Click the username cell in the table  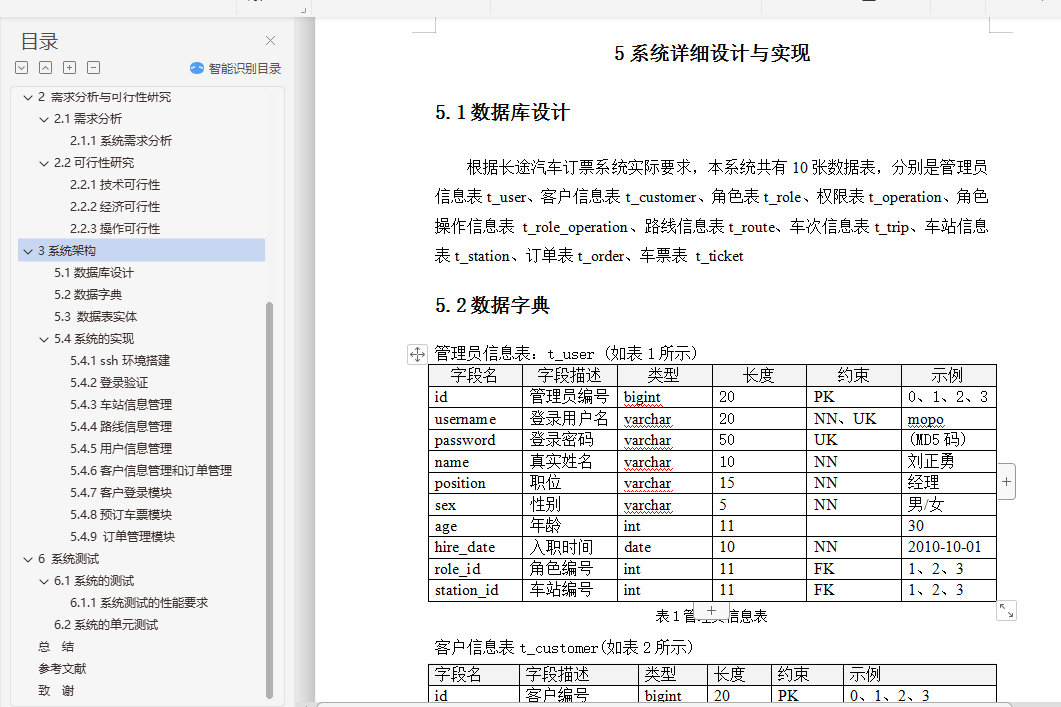click(475, 419)
